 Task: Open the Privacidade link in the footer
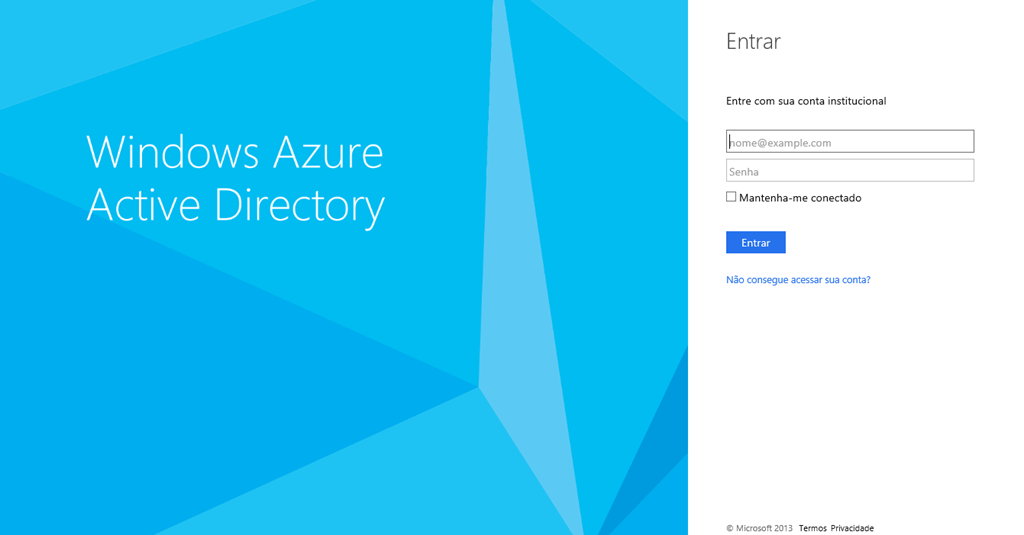click(852, 528)
